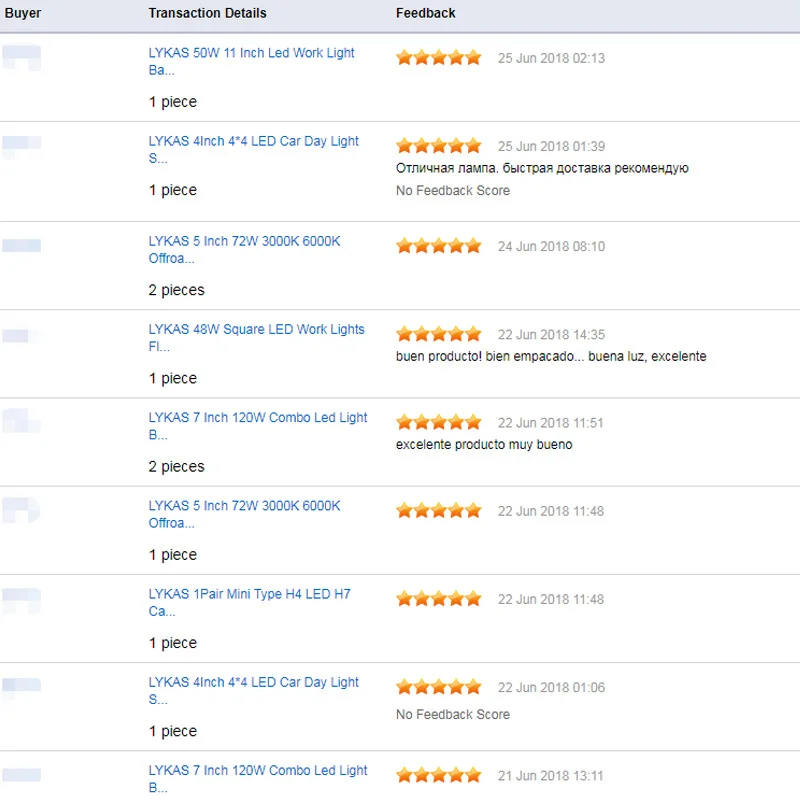Click the review 'buen producto! bien empacado...'
Image resolution: width=800 pixels, height=800 pixels.
551,356
